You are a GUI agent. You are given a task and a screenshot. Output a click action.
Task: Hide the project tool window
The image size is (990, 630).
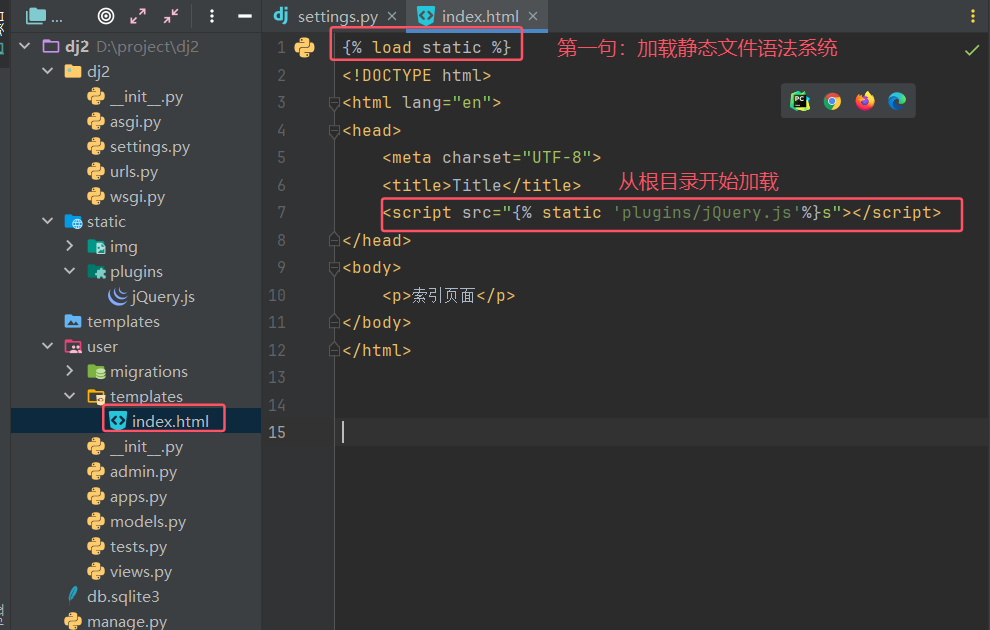coord(244,16)
